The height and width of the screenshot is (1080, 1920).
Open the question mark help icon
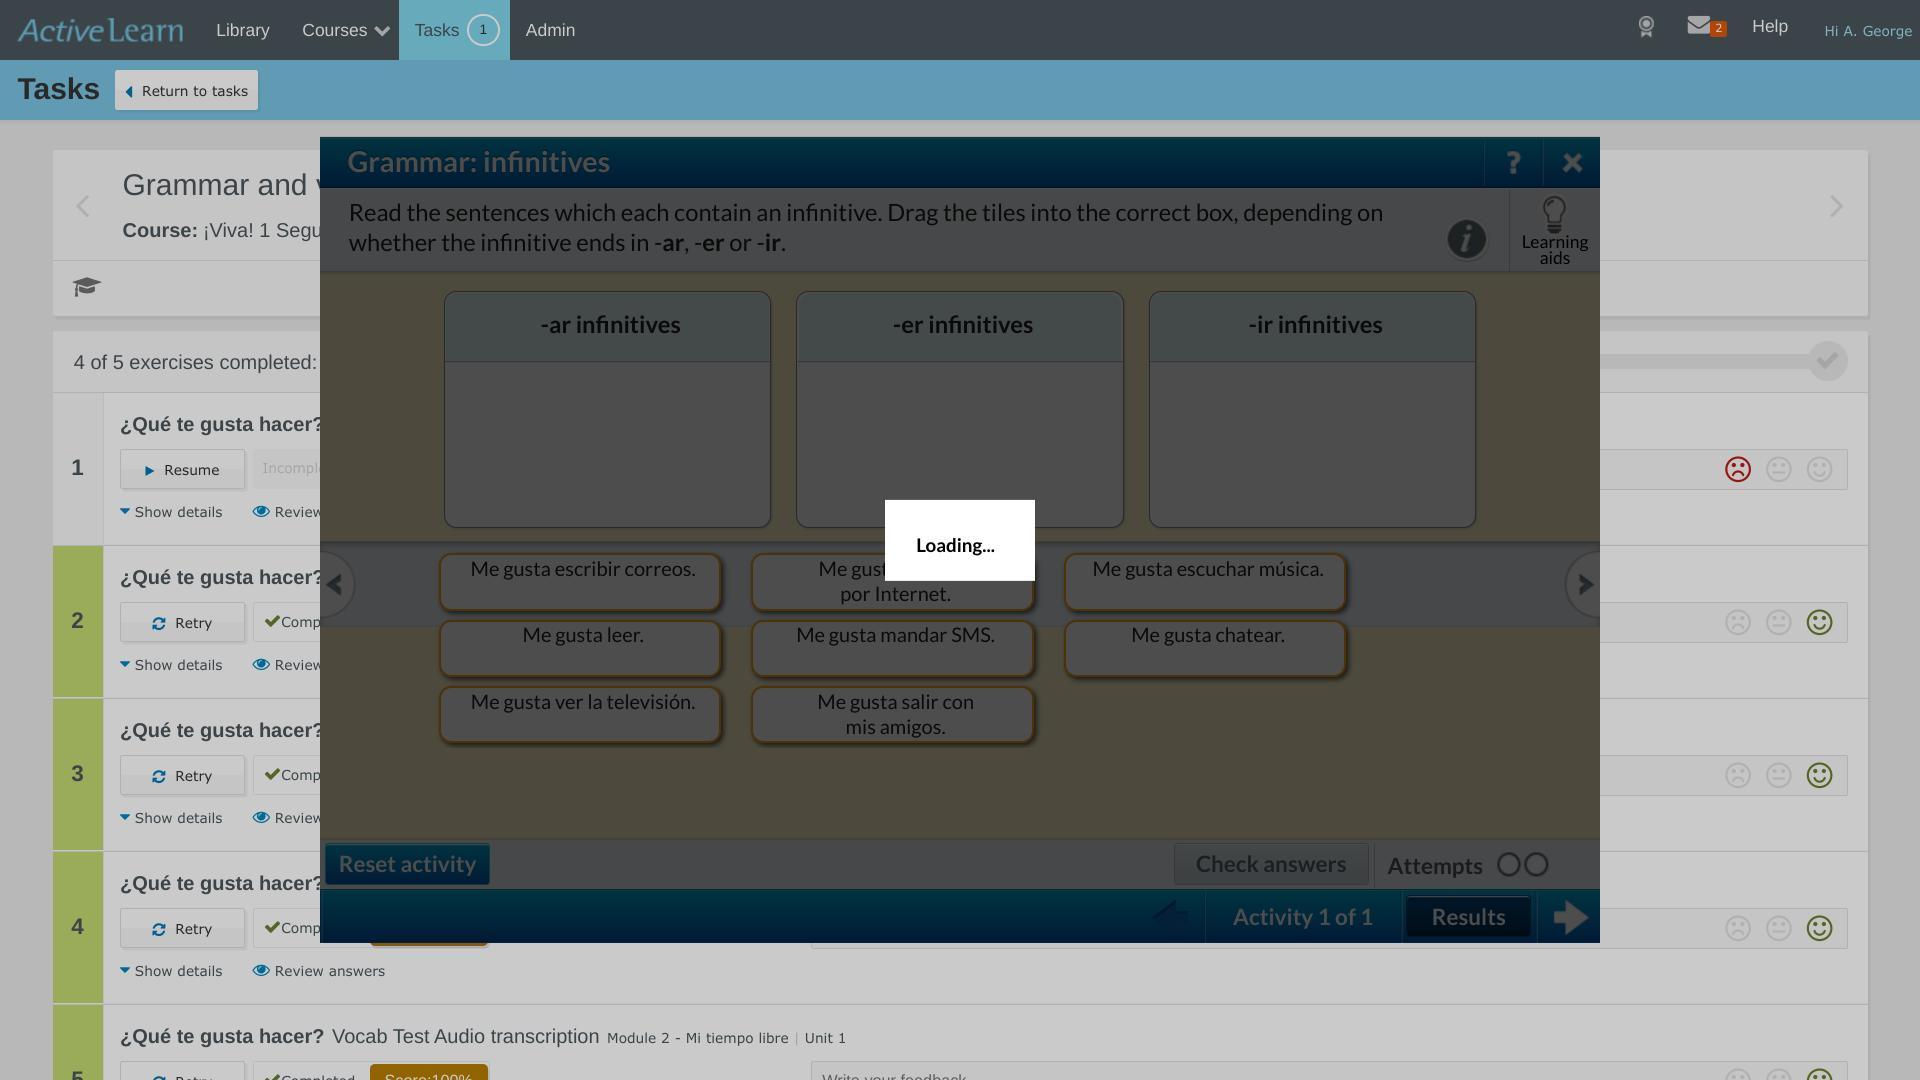[x=1513, y=163]
